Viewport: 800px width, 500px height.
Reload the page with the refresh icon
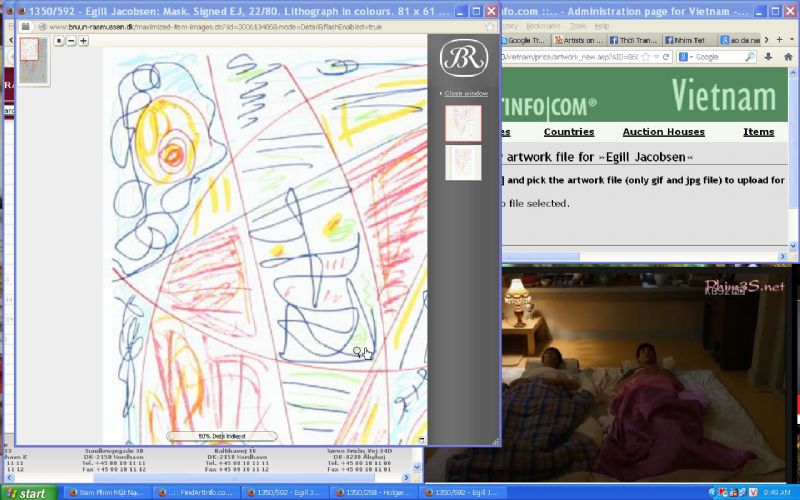(x=665, y=57)
